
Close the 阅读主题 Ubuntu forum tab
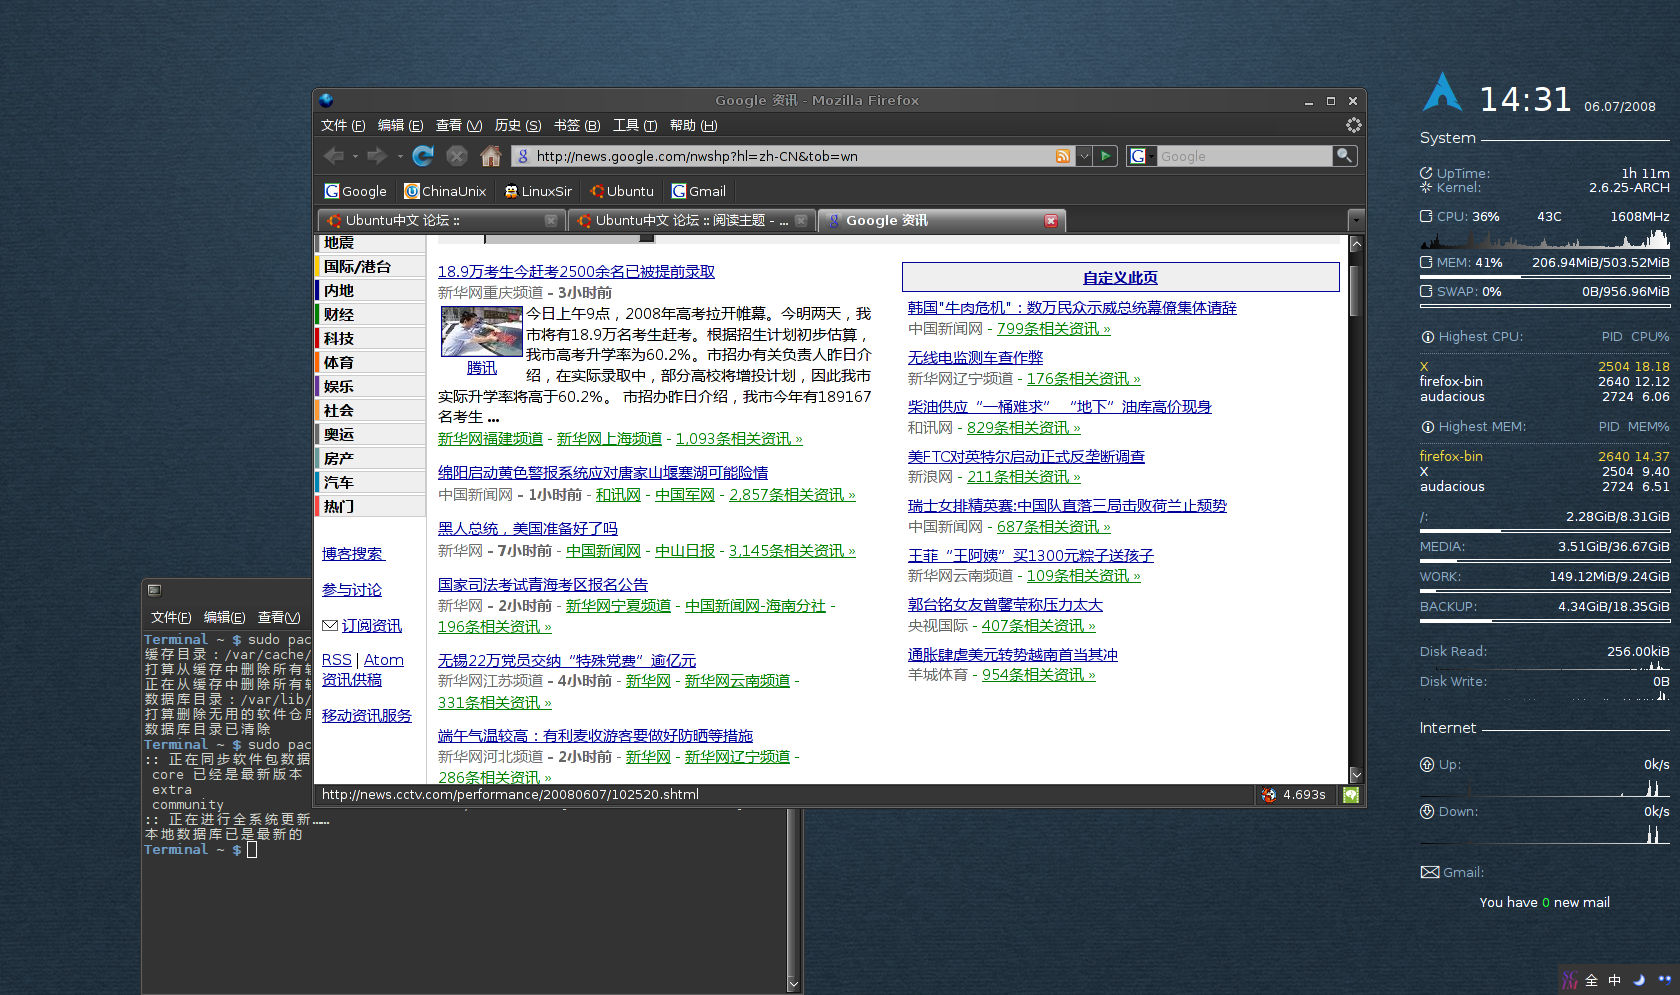pos(801,221)
